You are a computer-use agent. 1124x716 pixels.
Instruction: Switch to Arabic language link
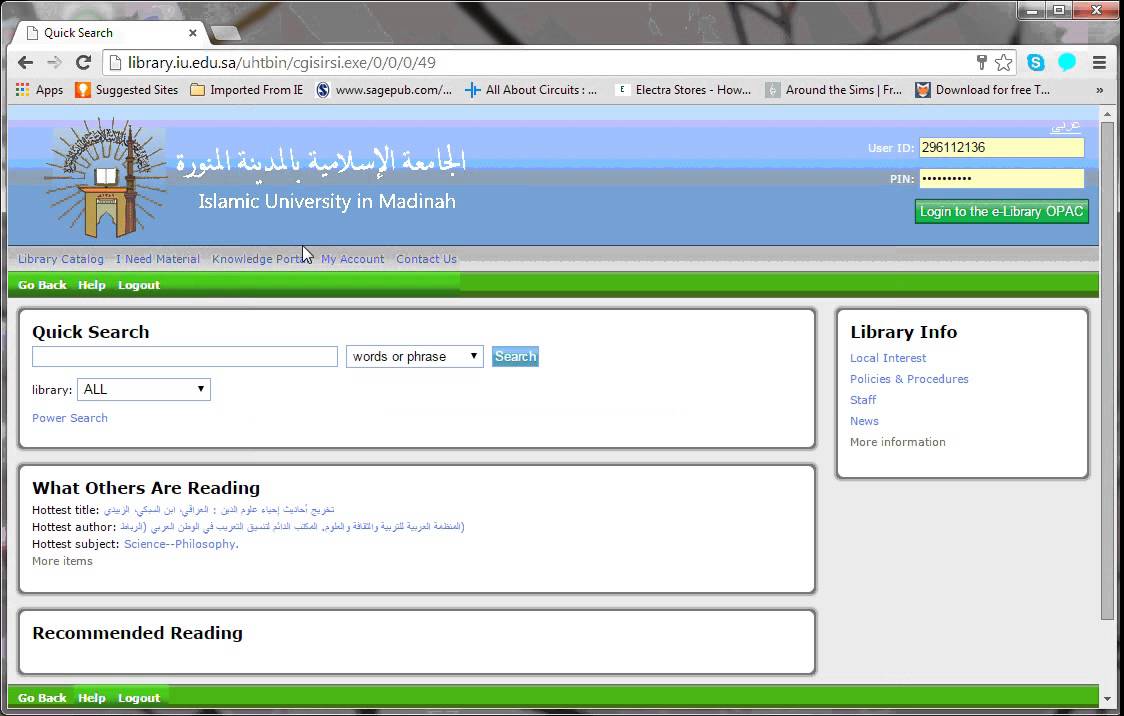tap(1066, 125)
